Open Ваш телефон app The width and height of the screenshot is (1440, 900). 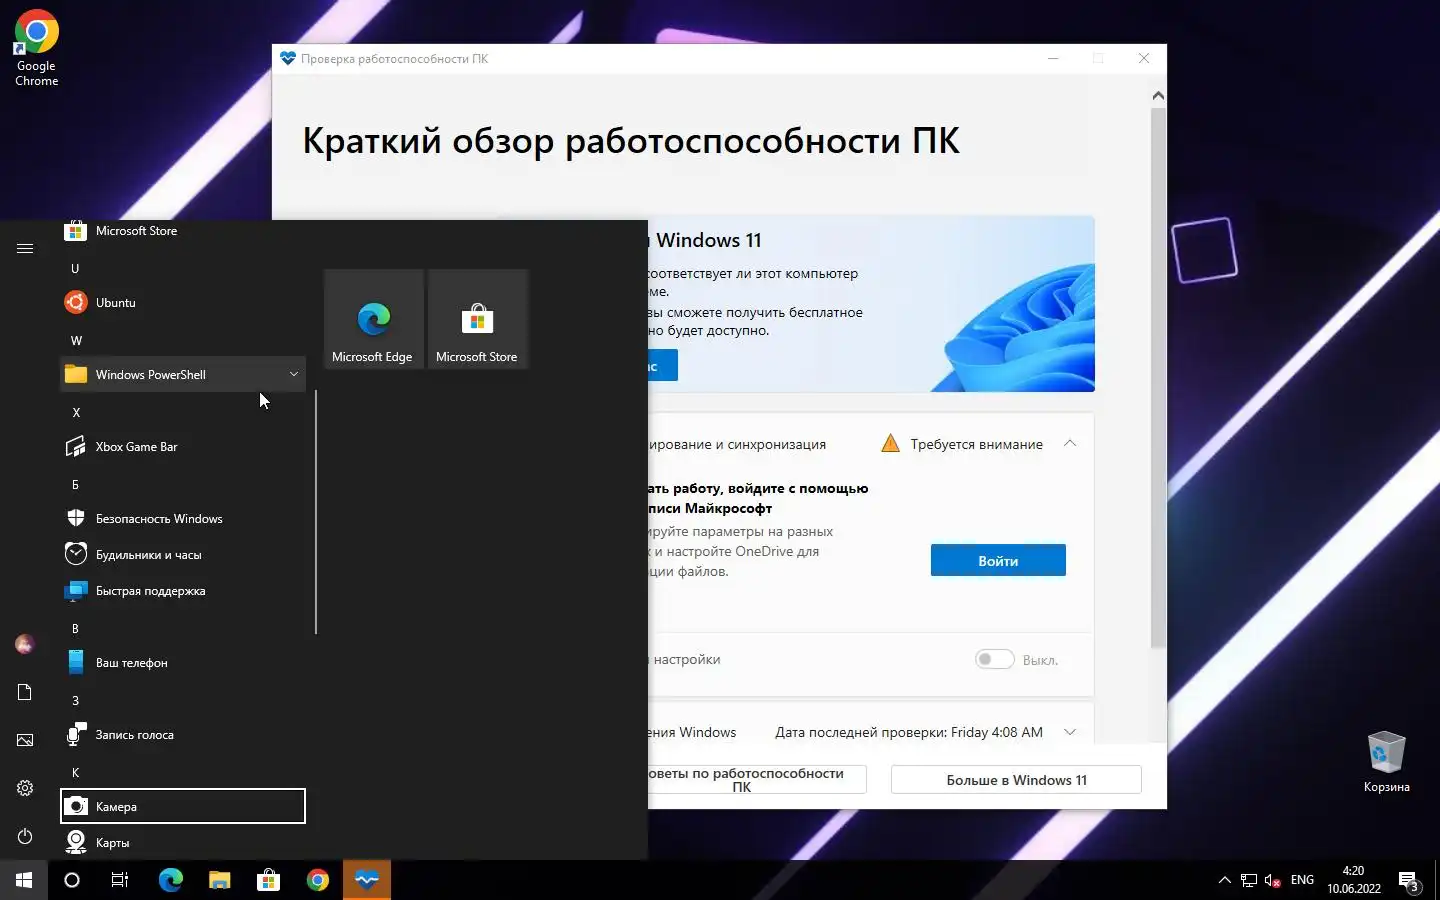coord(183,663)
